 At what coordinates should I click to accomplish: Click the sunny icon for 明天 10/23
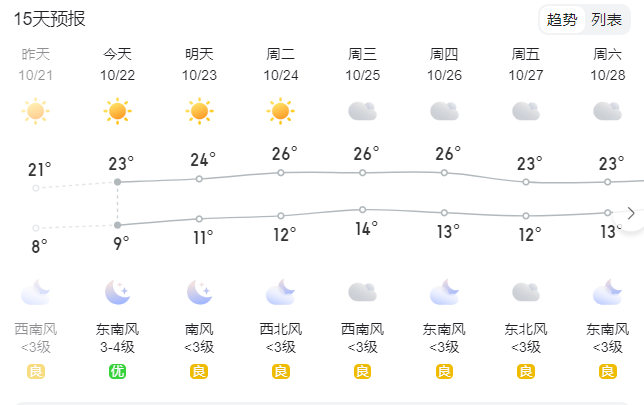(199, 111)
